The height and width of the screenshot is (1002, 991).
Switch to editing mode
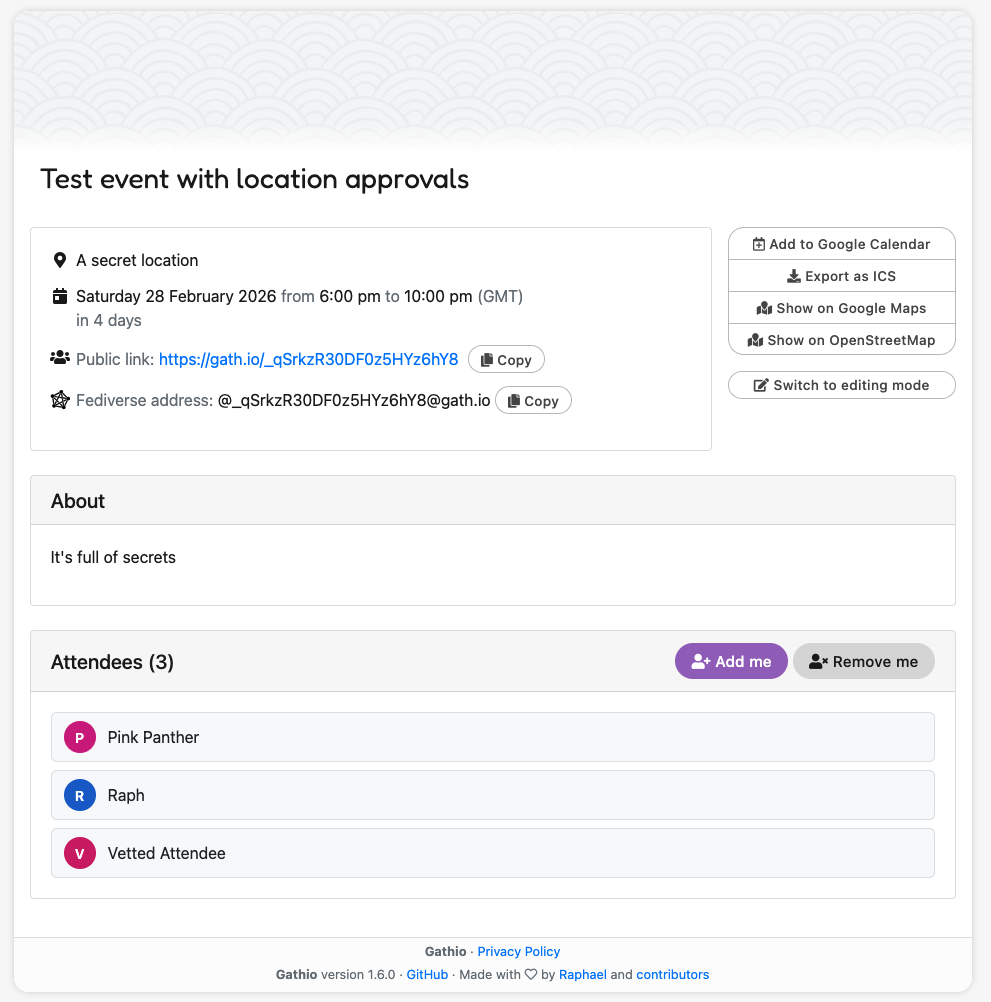click(841, 385)
